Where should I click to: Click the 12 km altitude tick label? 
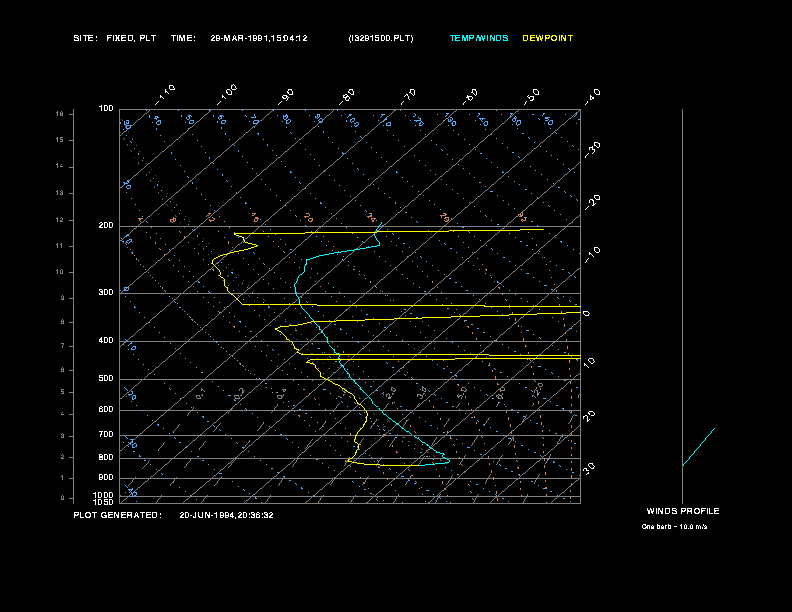point(60,220)
